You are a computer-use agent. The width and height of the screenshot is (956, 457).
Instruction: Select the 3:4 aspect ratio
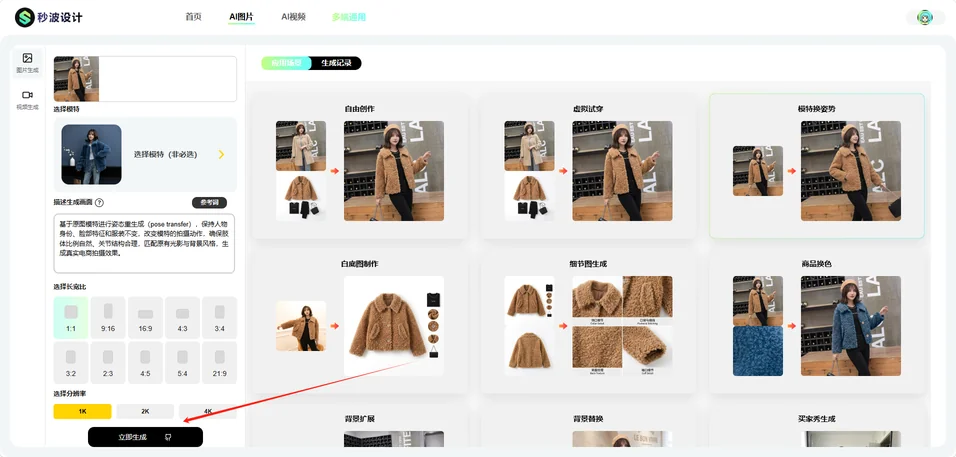coord(219,317)
